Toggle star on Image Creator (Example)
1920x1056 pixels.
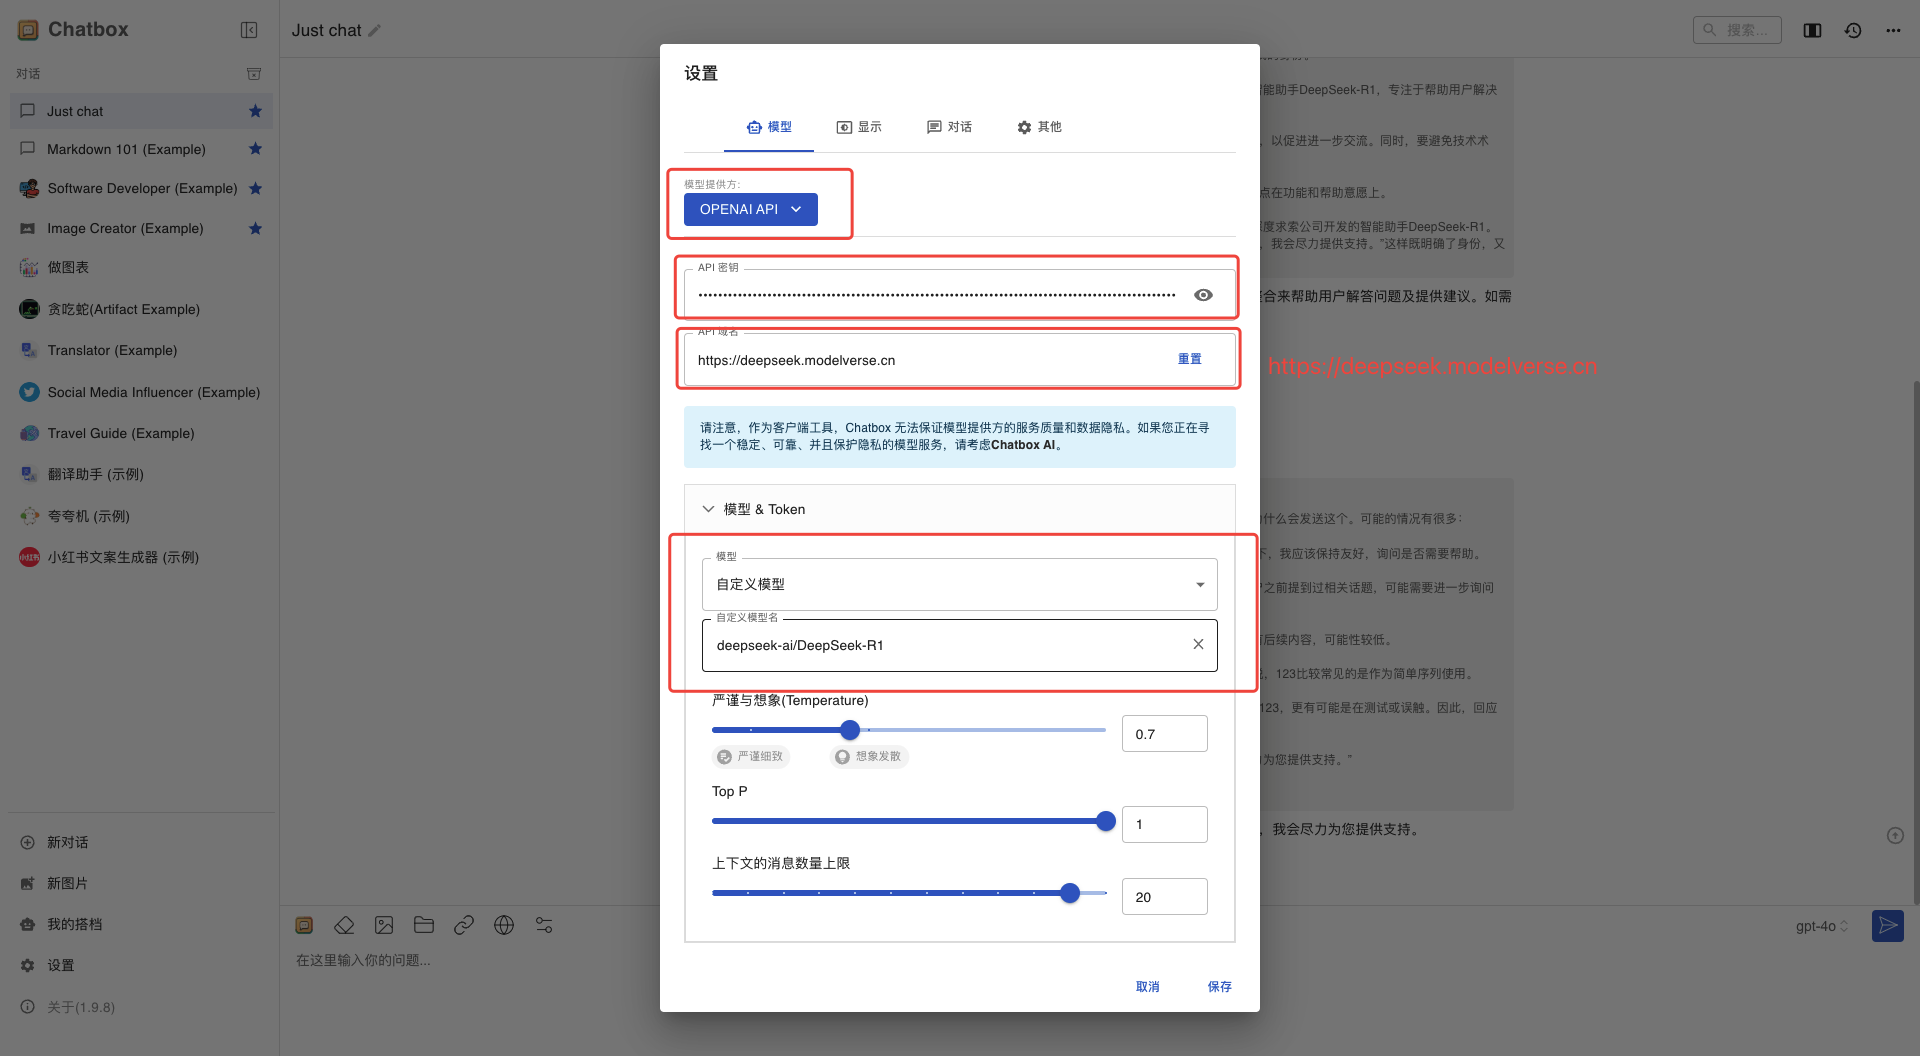pyautogui.click(x=255, y=228)
